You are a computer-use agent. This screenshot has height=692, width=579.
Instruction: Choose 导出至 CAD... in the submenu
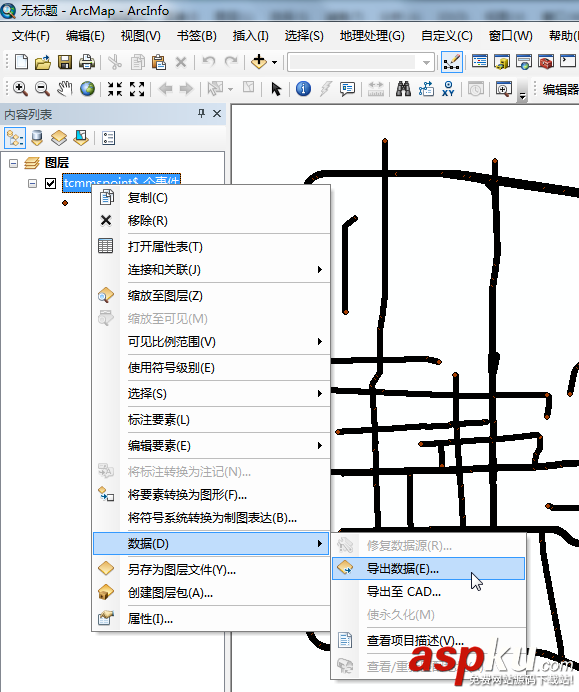[429, 592]
